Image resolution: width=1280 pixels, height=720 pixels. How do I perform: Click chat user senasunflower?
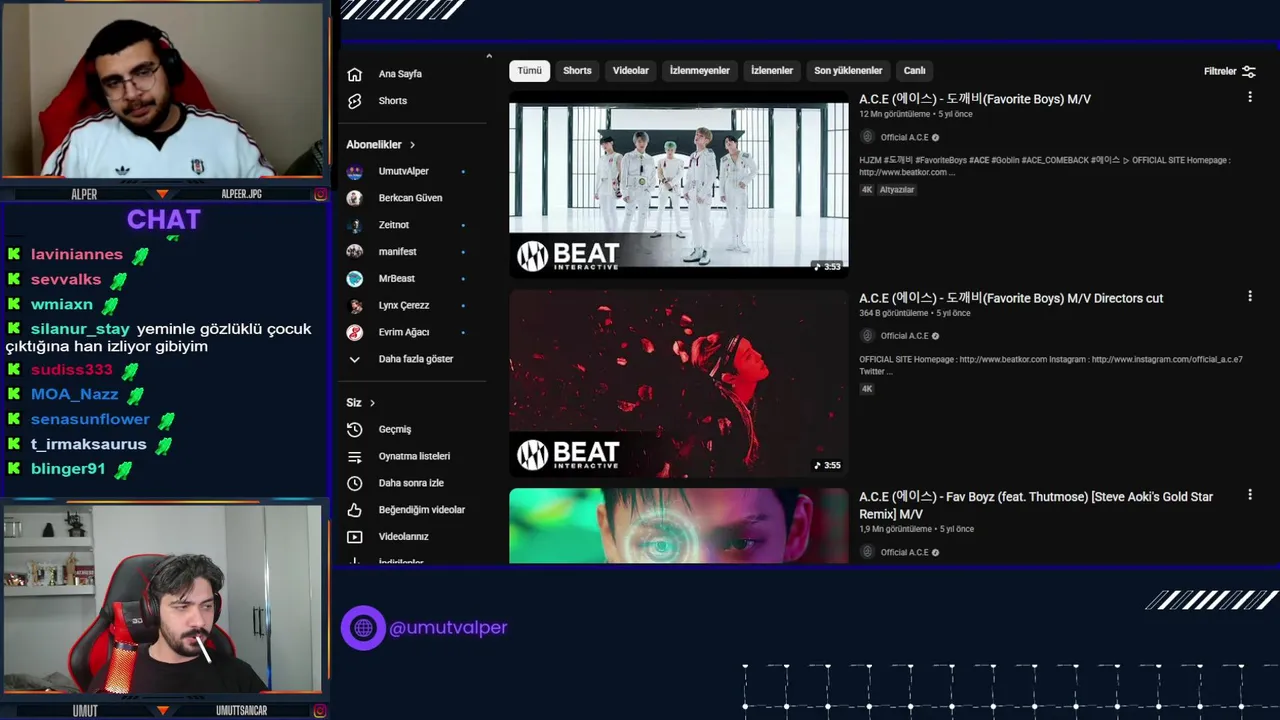click(90, 420)
